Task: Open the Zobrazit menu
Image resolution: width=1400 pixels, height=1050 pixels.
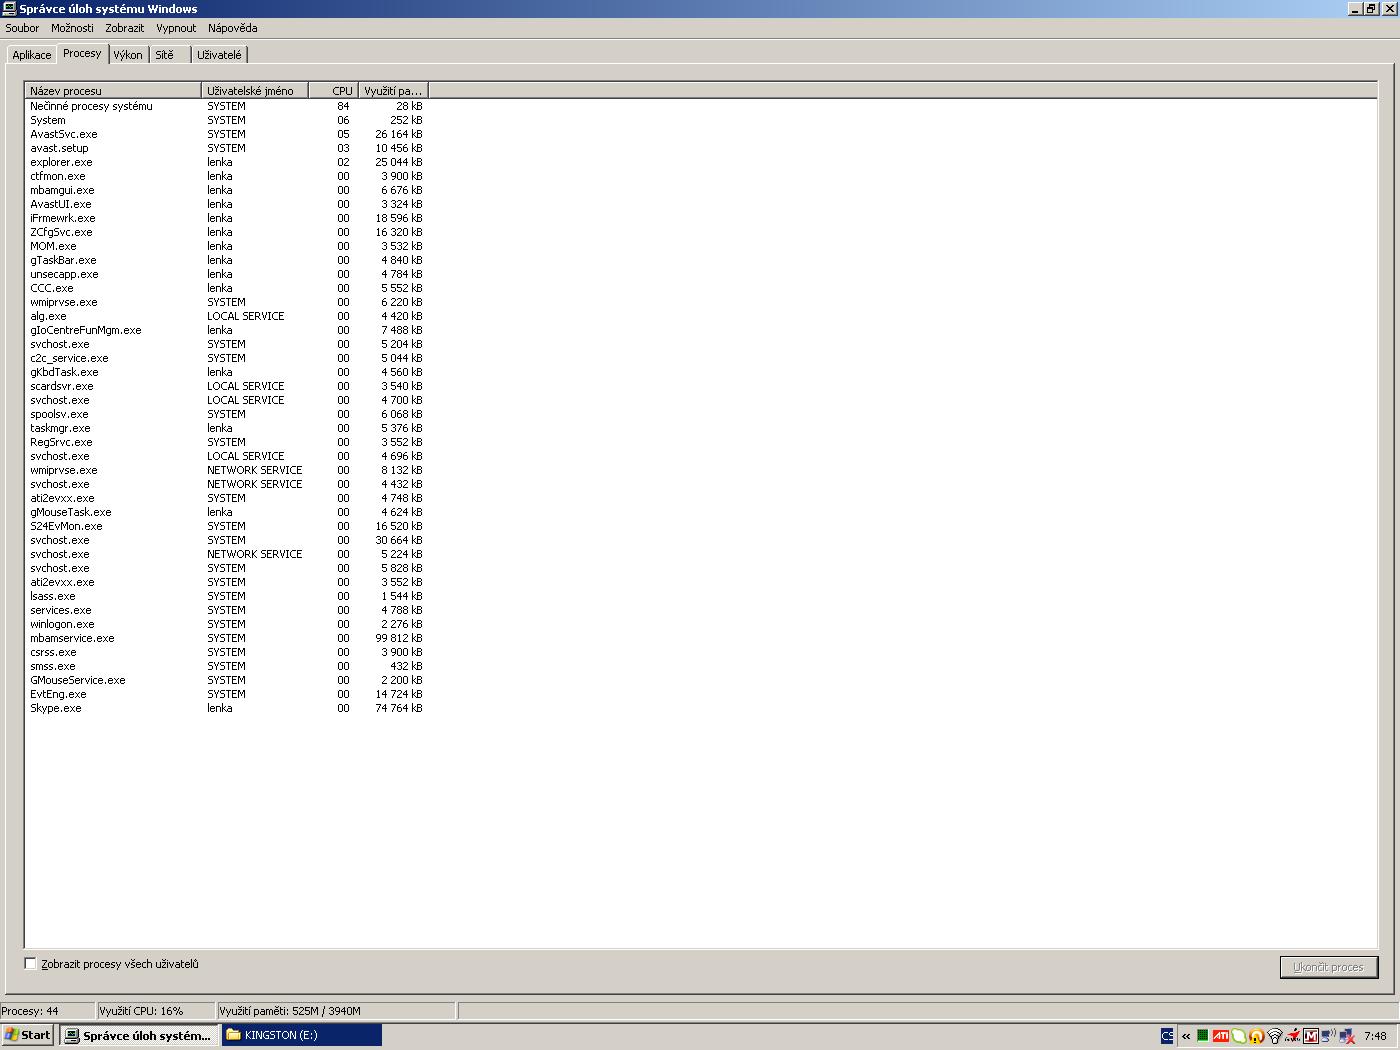Action: pyautogui.click(x=125, y=28)
